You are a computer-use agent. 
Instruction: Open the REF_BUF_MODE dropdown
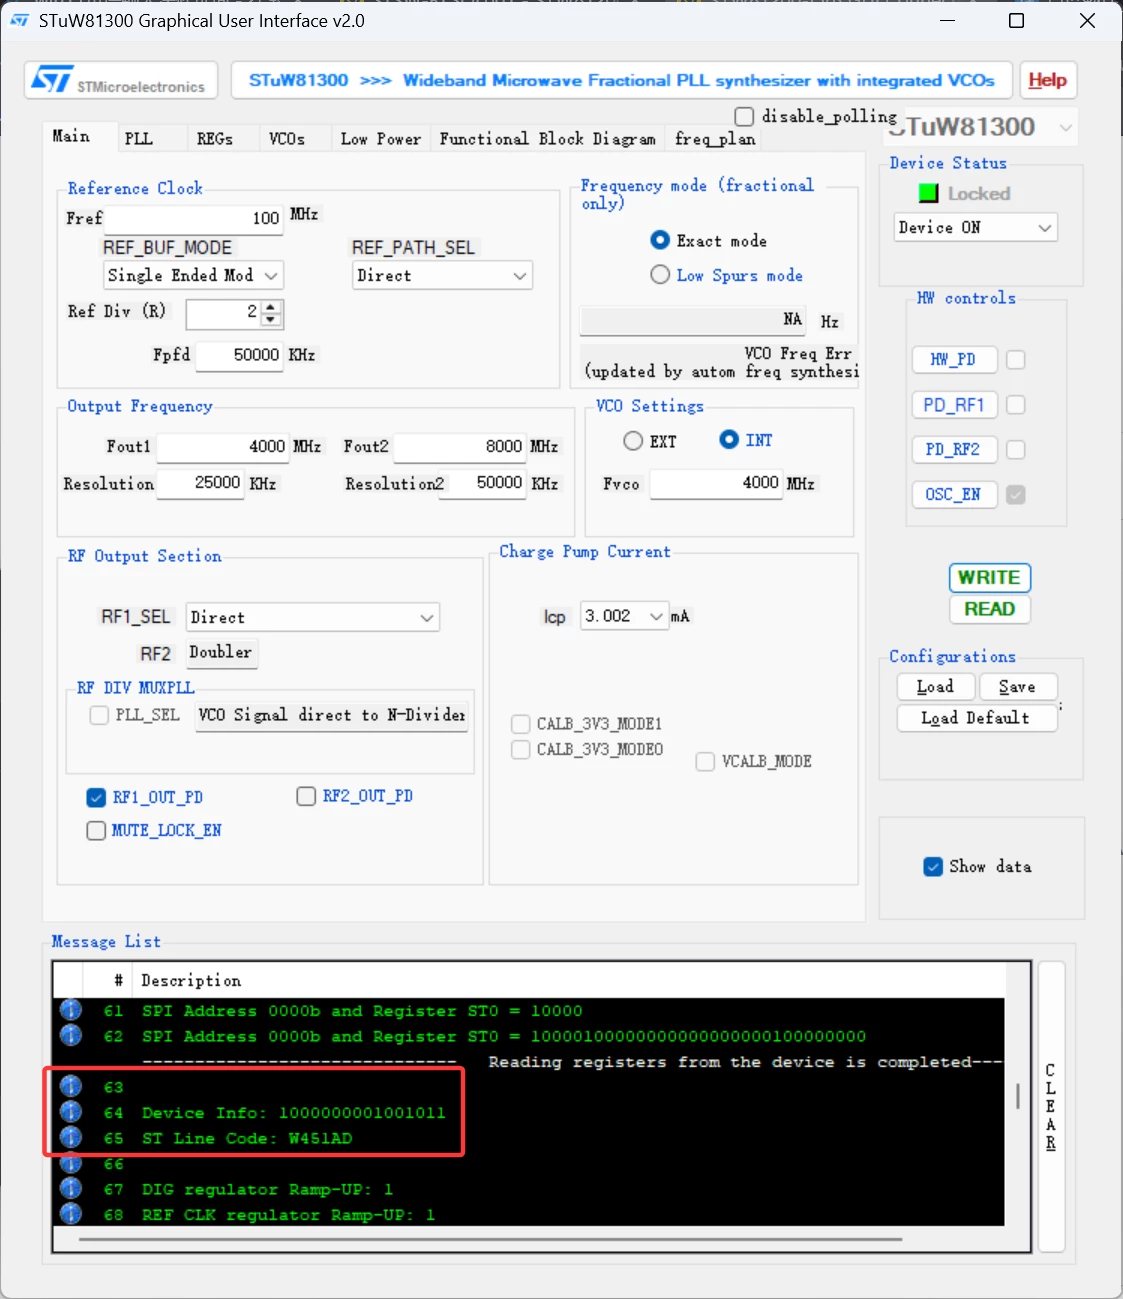[194, 275]
